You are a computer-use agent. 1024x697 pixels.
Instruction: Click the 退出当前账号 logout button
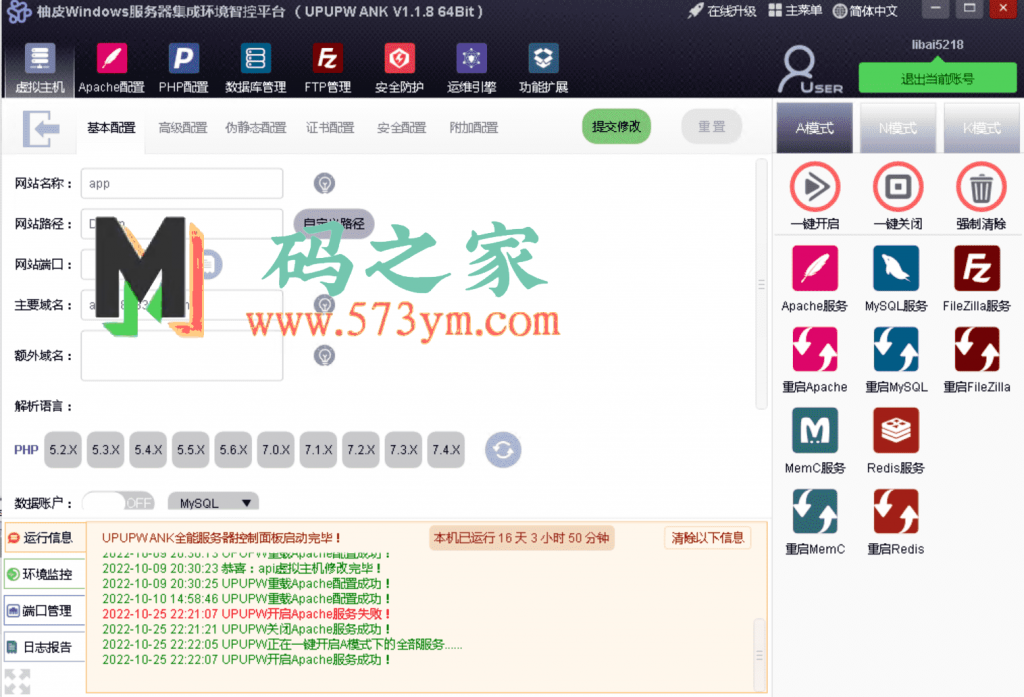[x=937, y=79]
